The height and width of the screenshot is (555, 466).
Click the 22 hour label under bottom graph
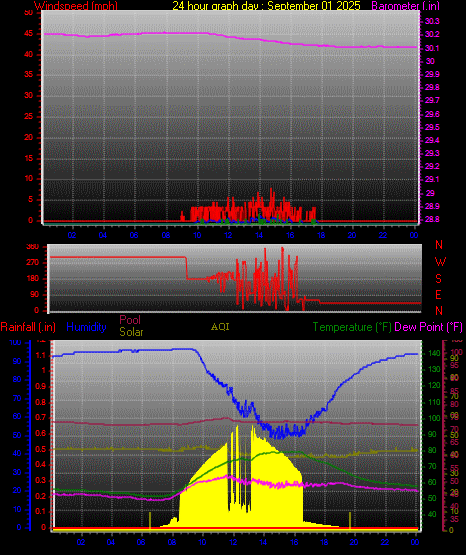coord(385,542)
